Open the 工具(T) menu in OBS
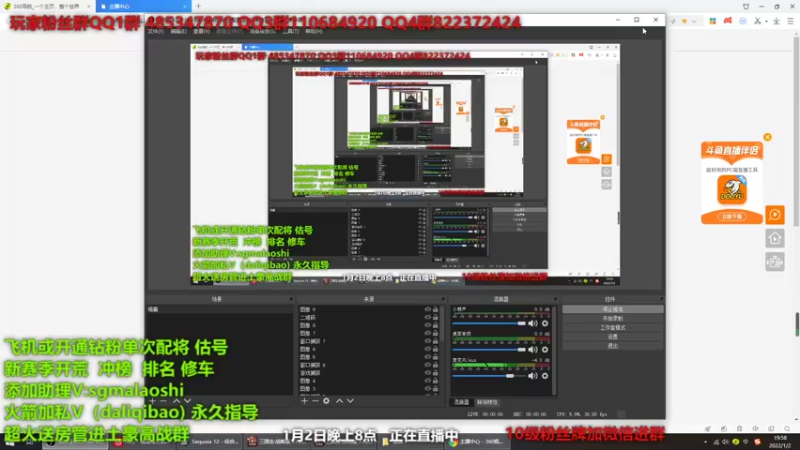The width and height of the screenshot is (800, 450). coord(290,32)
